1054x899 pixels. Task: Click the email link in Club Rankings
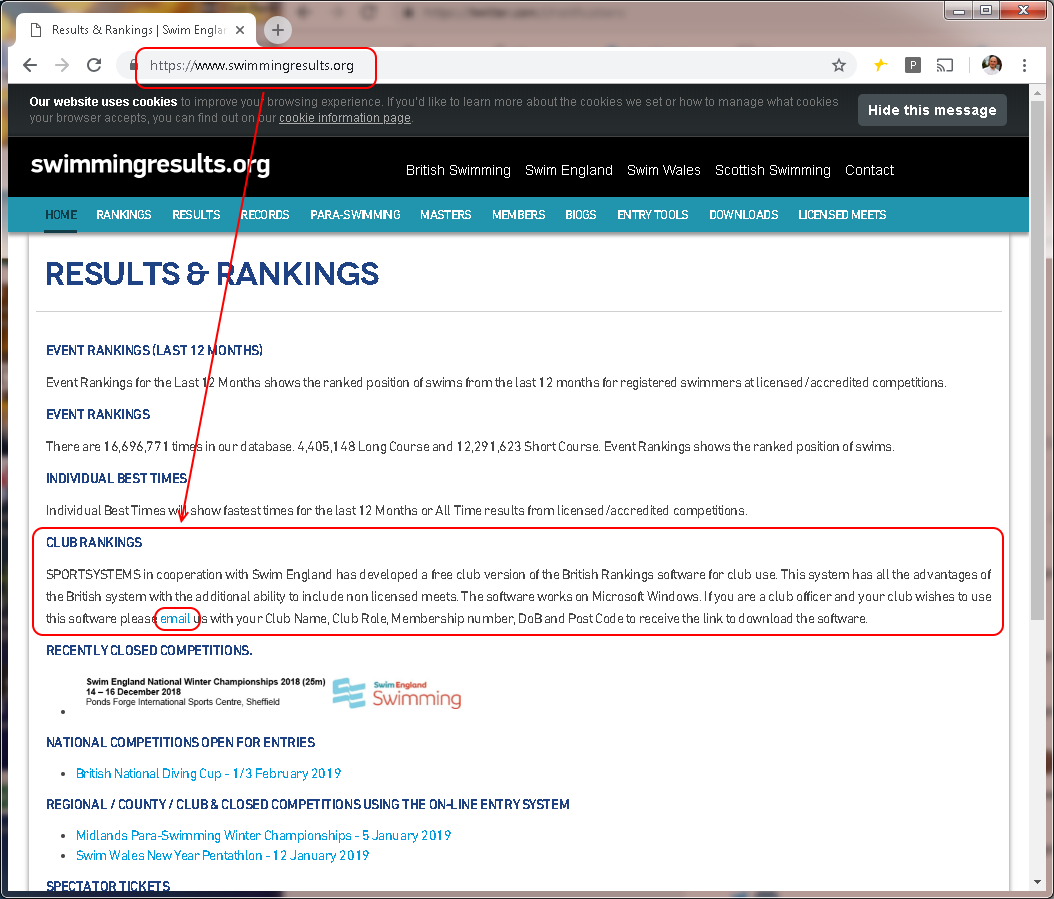[x=175, y=619]
